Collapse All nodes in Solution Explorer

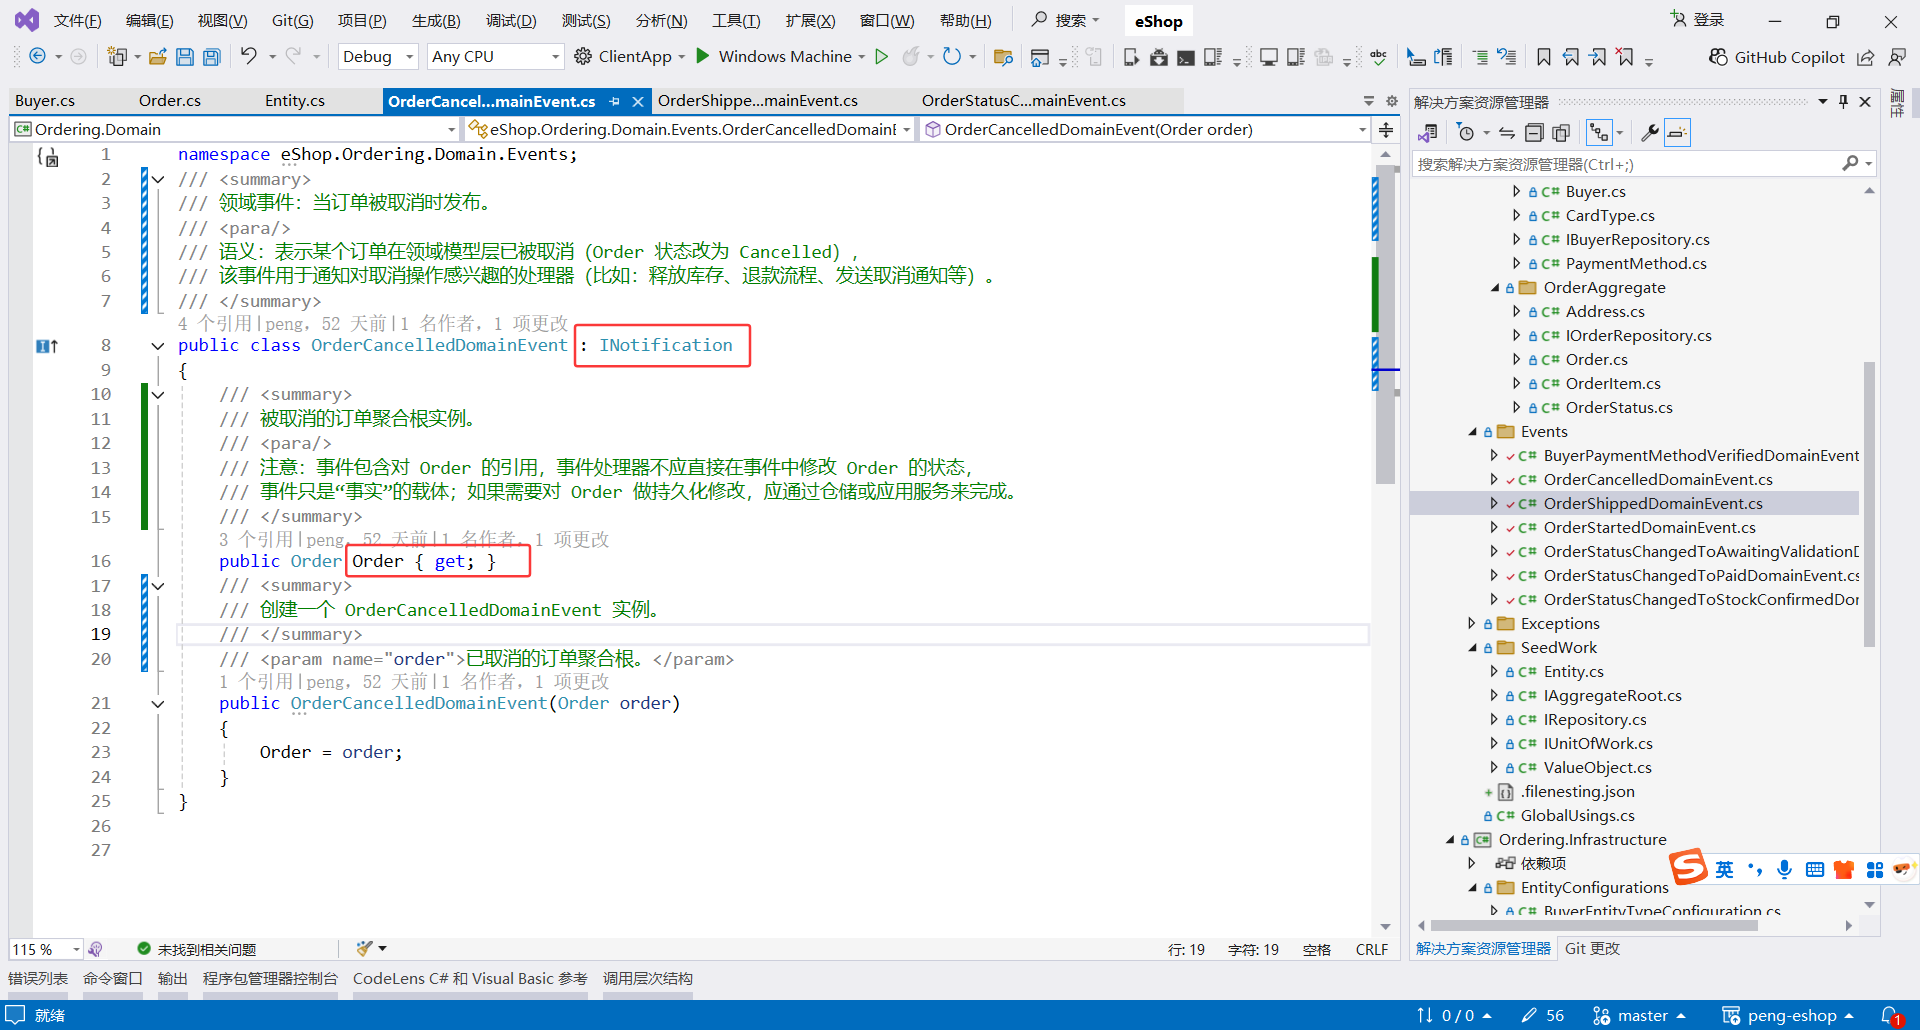pyautogui.click(x=1534, y=133)
